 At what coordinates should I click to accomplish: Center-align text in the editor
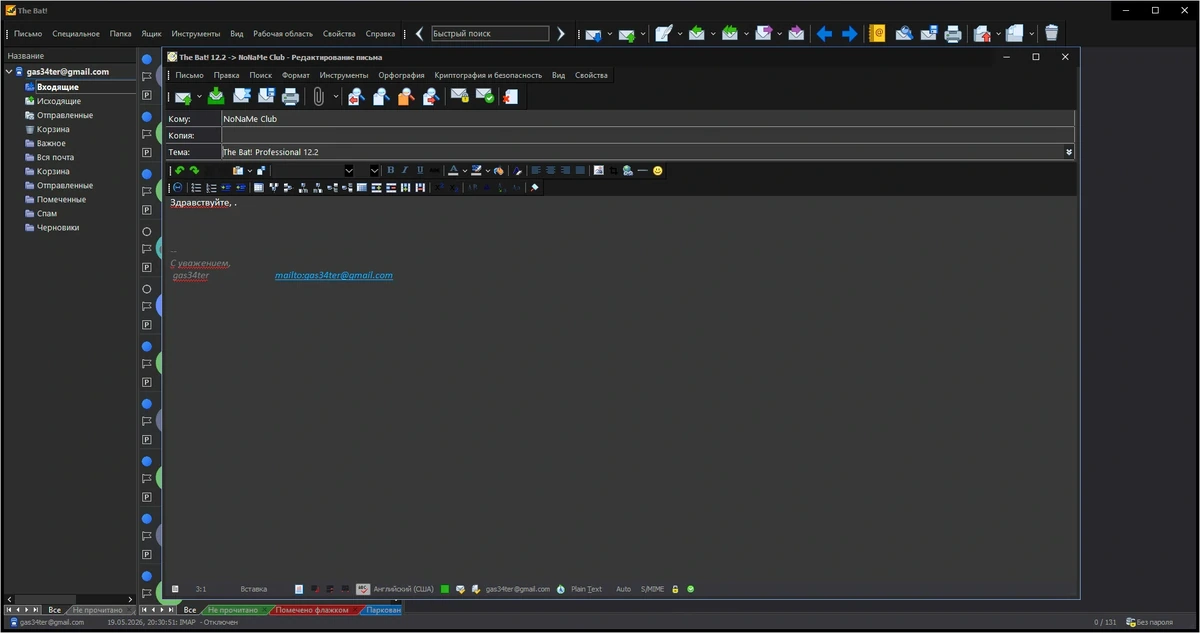point(550,170)
